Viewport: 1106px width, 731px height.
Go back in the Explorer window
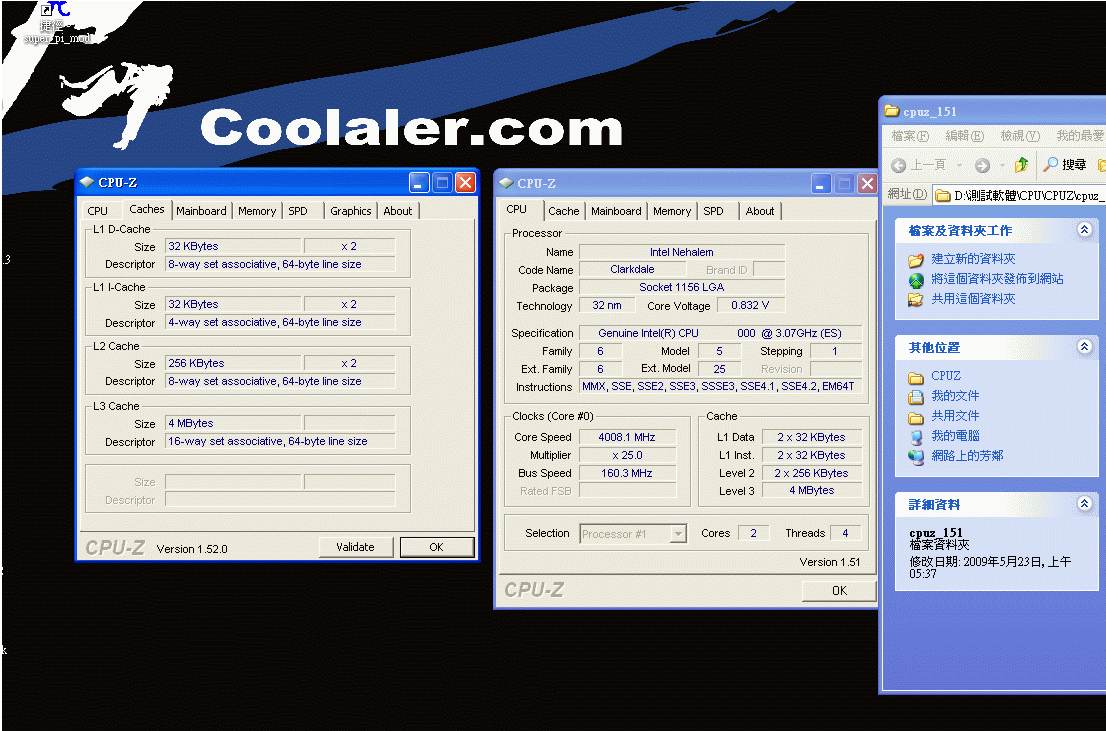[918, 165]
